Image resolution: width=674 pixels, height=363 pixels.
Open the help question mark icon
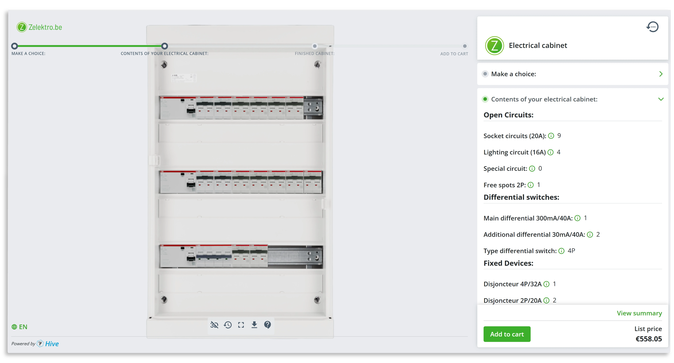(267, 325)
